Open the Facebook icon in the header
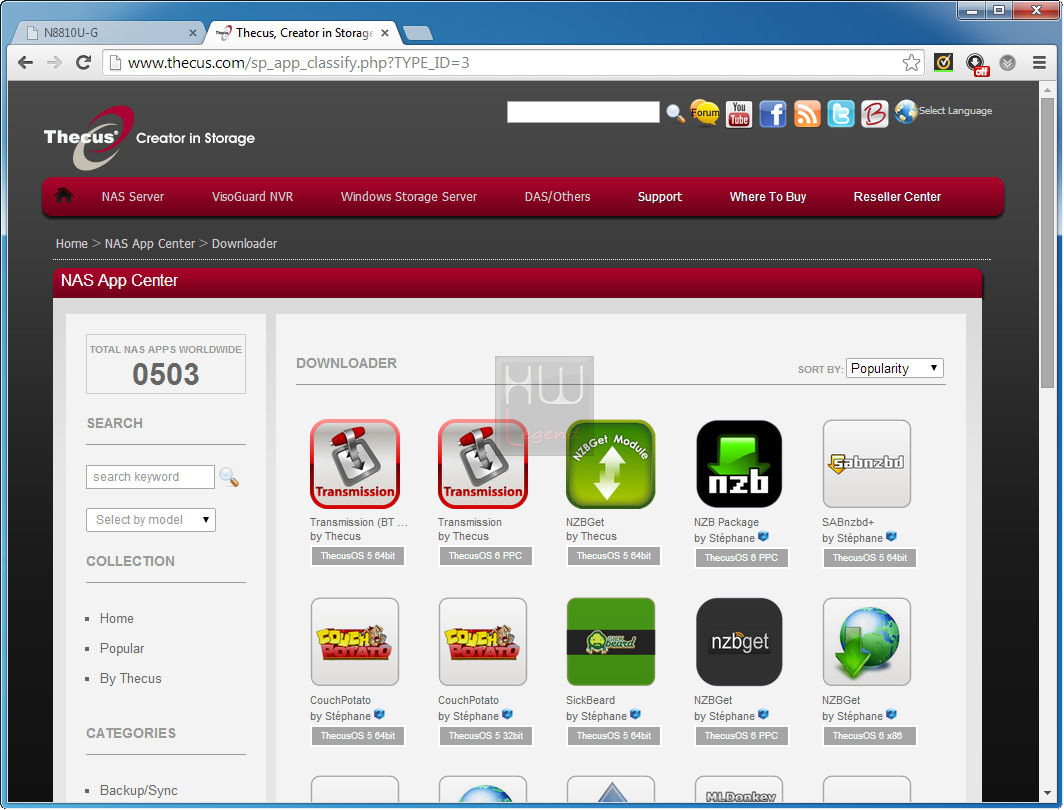 point(773,114)
